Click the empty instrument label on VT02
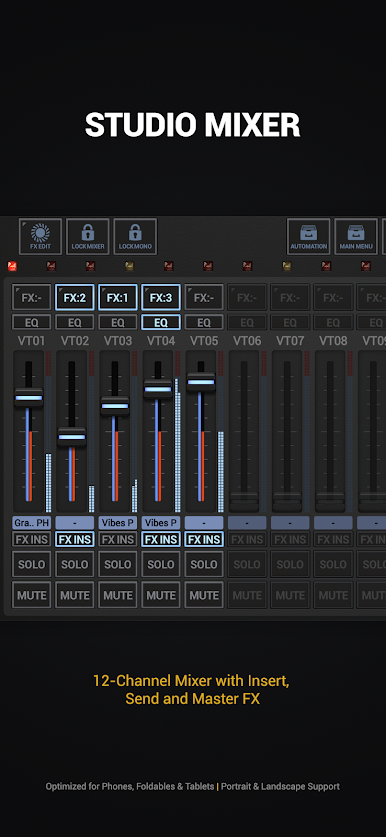The image size is (386, 837). point(75,523)
